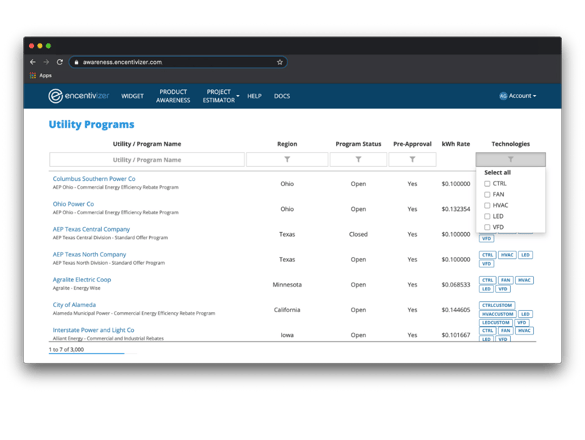Image resolution: width=585 pixels, height=440 pixels.
Task: Check the VFD technology checkbox
Action: point(487,227)
